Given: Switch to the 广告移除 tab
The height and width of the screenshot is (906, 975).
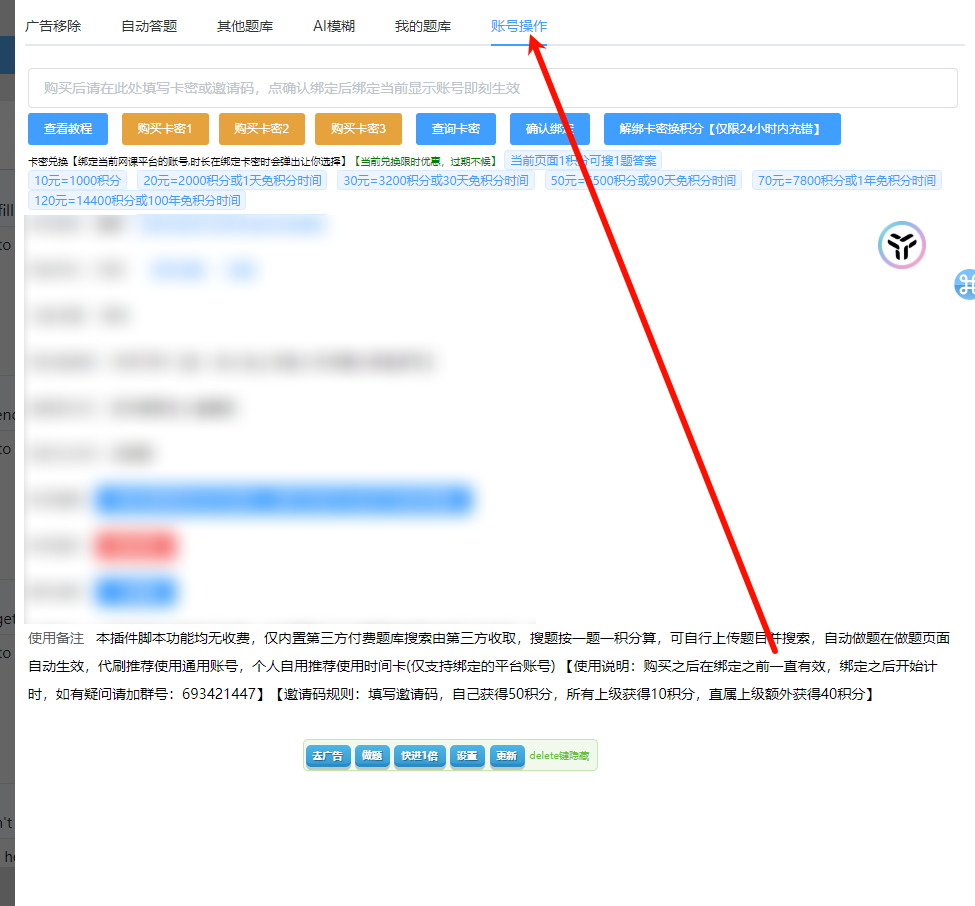Looking at the screenshot, I should pyautogui.click(x=53, y=26).
